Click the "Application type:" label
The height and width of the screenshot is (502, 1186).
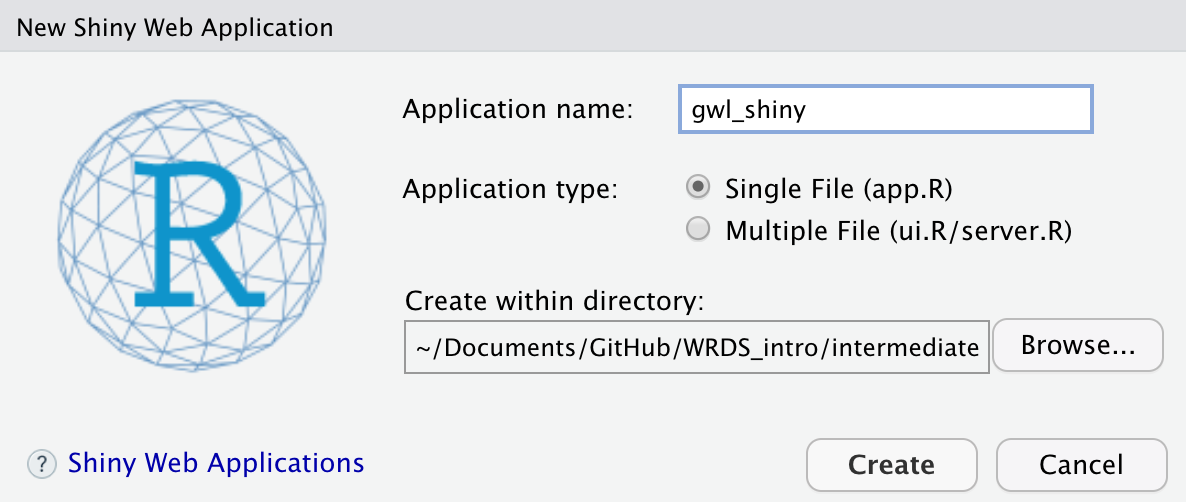point(510,188)
